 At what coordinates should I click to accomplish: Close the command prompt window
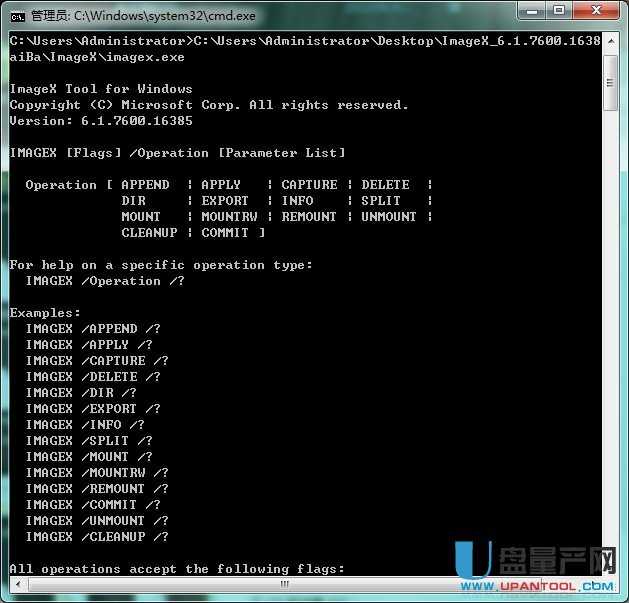pyautogui.click(x=596, y=12)
